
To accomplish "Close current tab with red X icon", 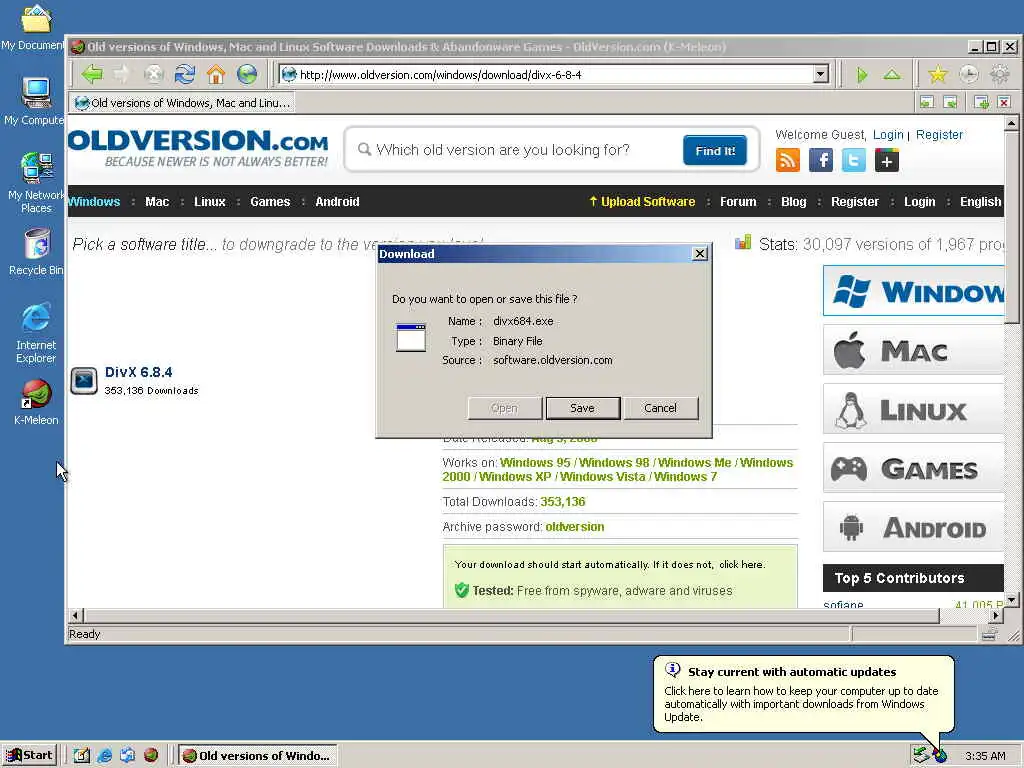I will tap(1004, 102).
